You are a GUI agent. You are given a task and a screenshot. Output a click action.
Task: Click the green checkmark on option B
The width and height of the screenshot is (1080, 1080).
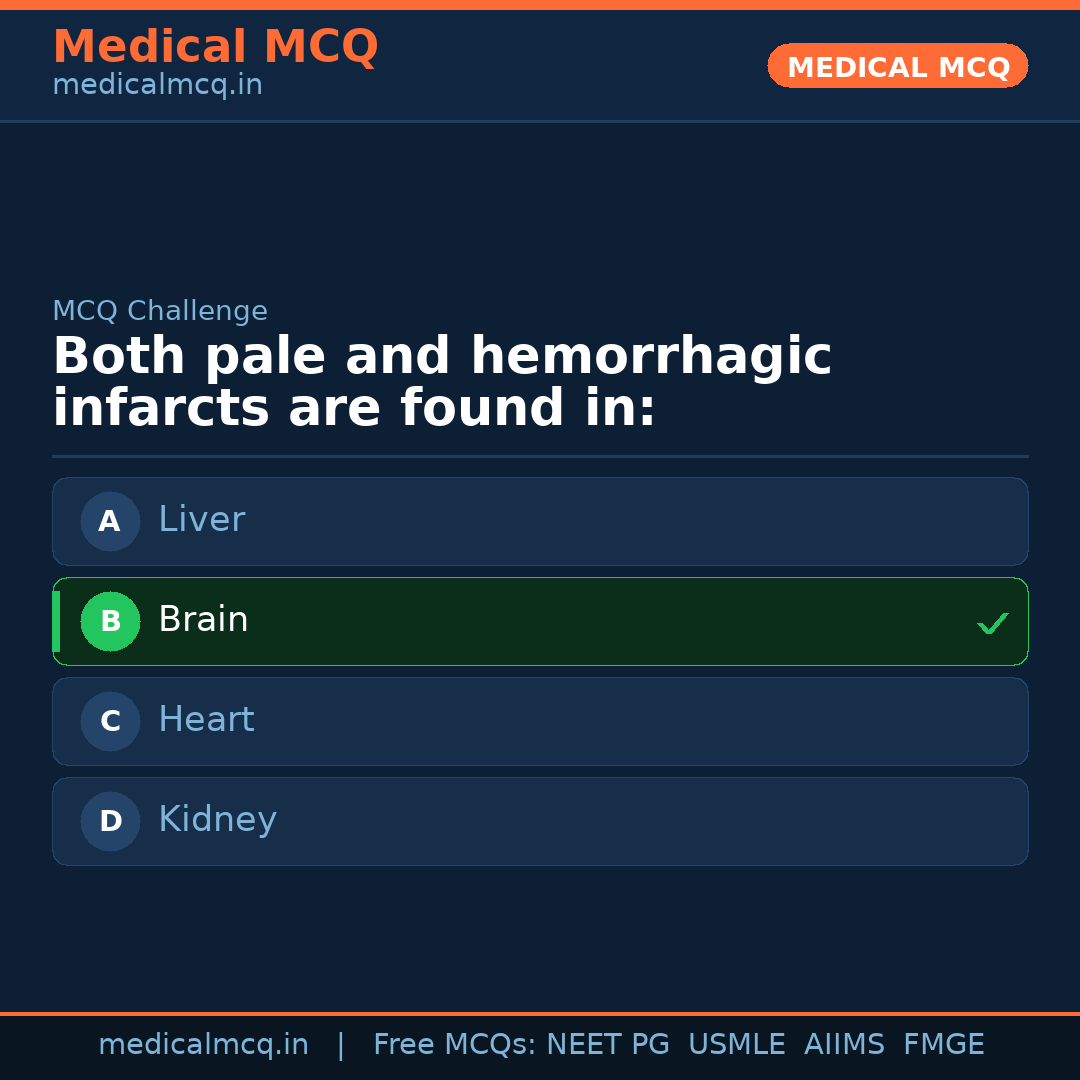993,623
